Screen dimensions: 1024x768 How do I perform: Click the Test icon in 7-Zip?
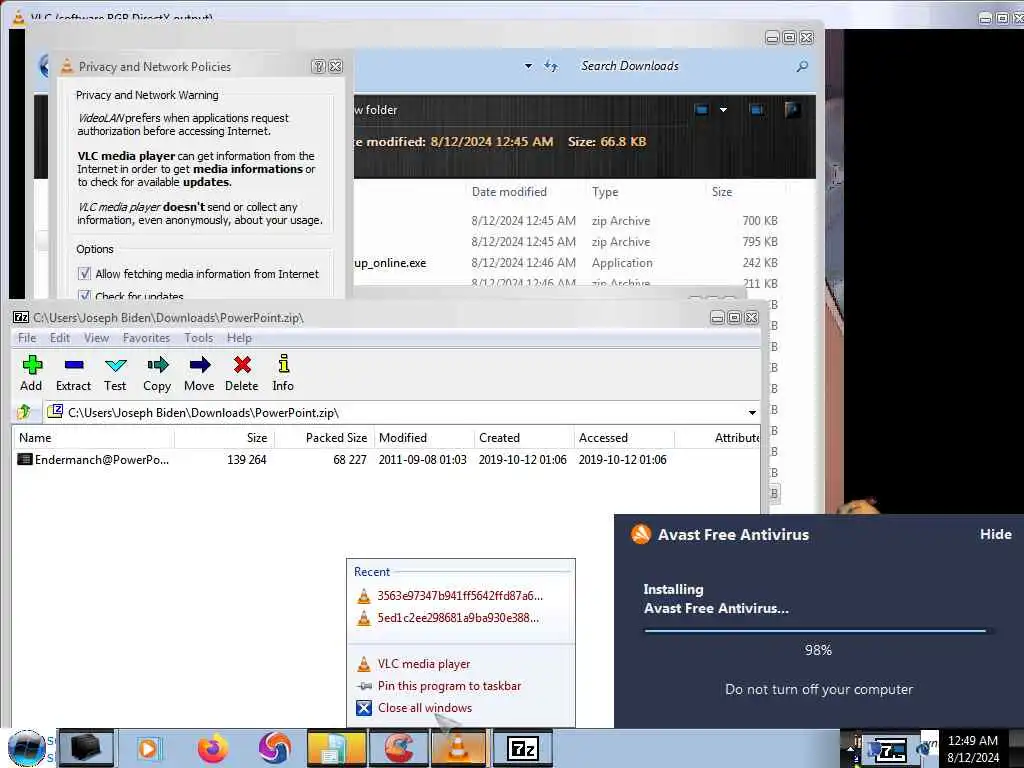click(x=116, y=374)
